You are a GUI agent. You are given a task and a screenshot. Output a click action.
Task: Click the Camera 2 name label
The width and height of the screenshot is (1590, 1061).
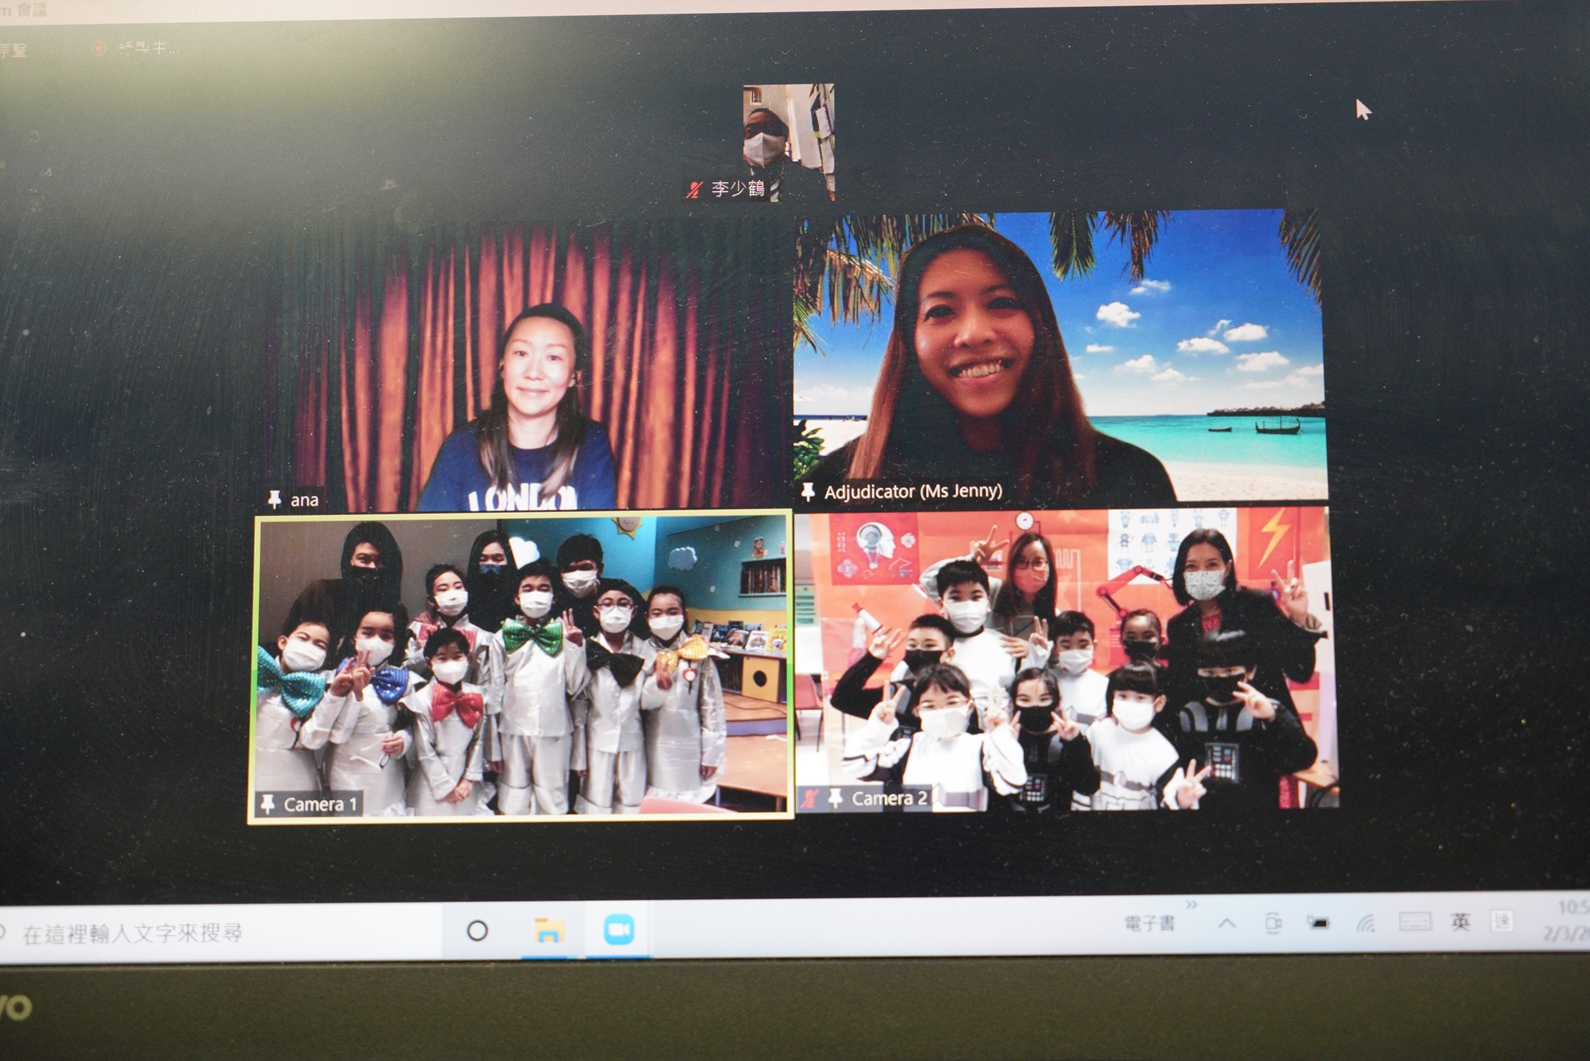click(889, 798)
